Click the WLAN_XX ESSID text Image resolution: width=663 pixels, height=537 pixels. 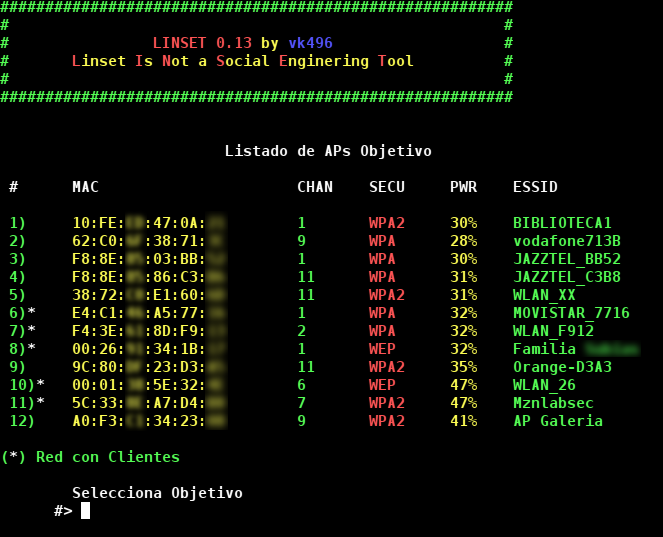544,295
